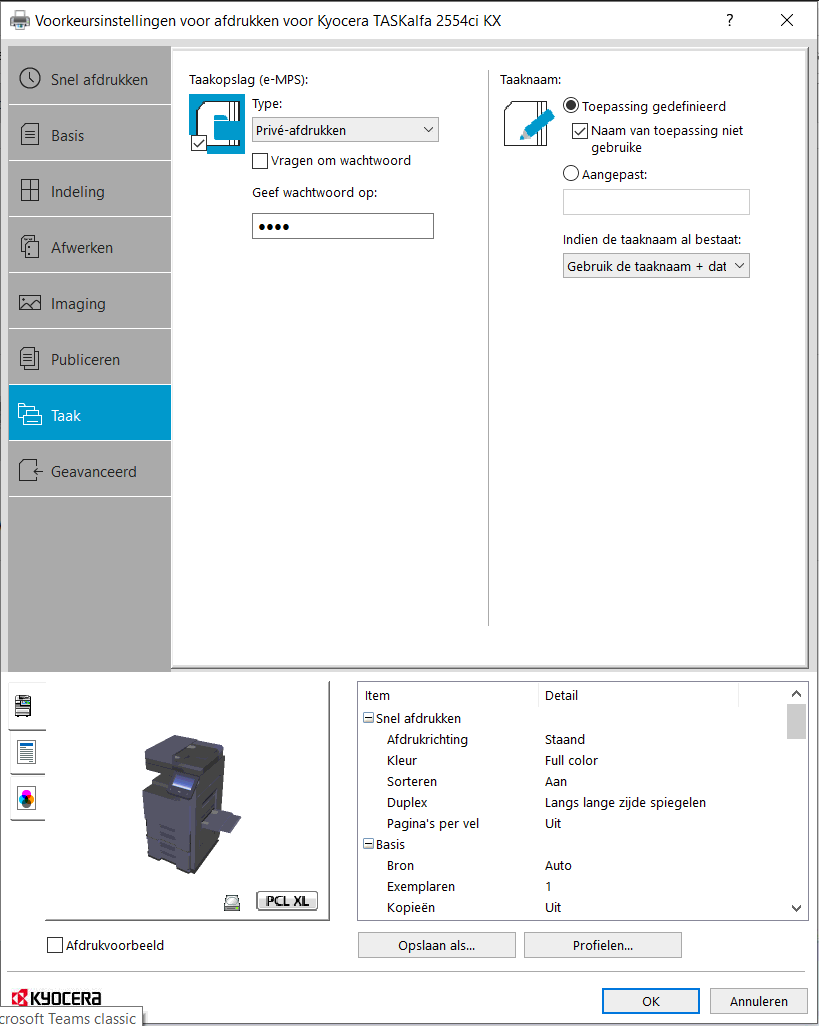819x1026 pixels.
Task: Click the Aangepast task name text field
Action: coord(656,202)
